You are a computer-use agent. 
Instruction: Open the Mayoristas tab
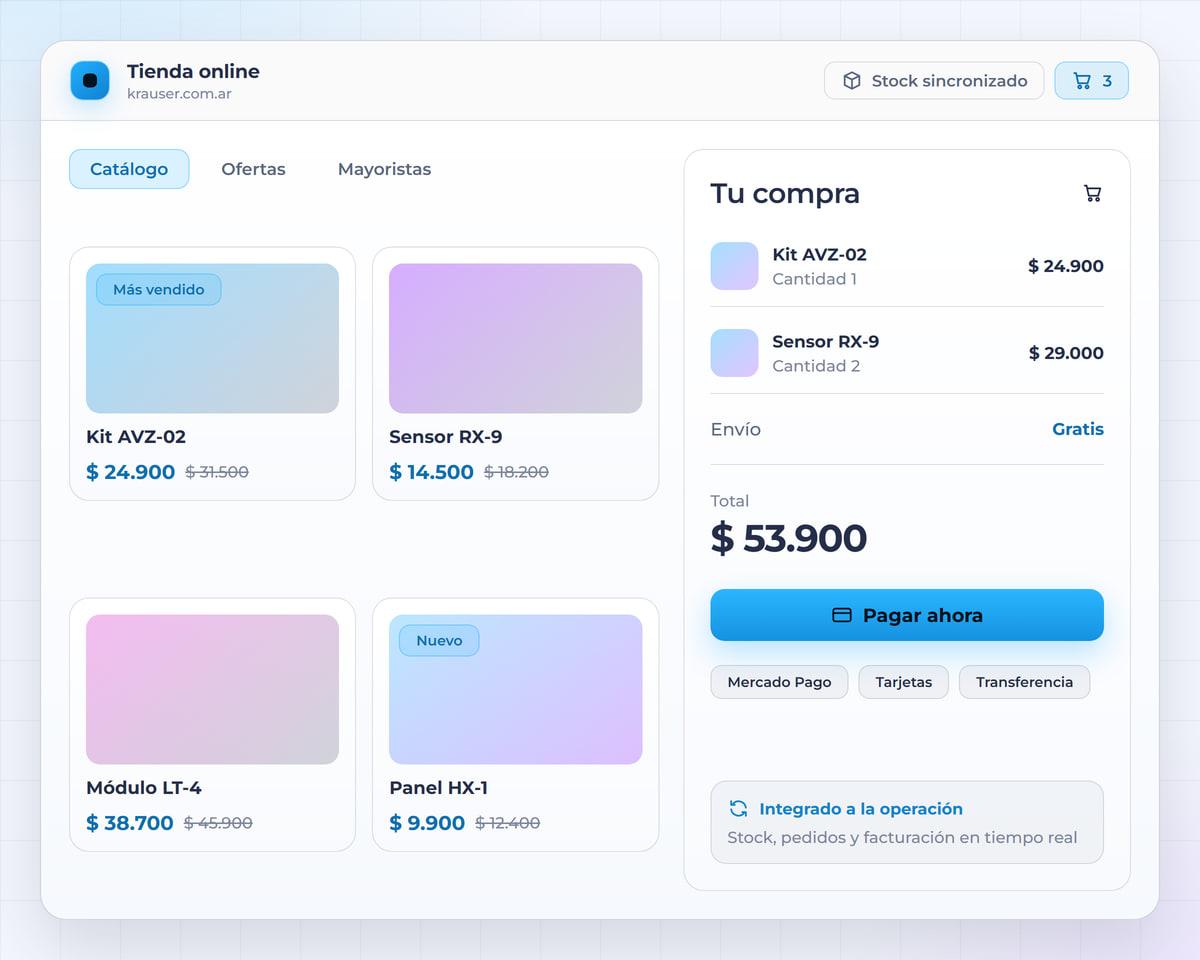(x=384, y=169)
